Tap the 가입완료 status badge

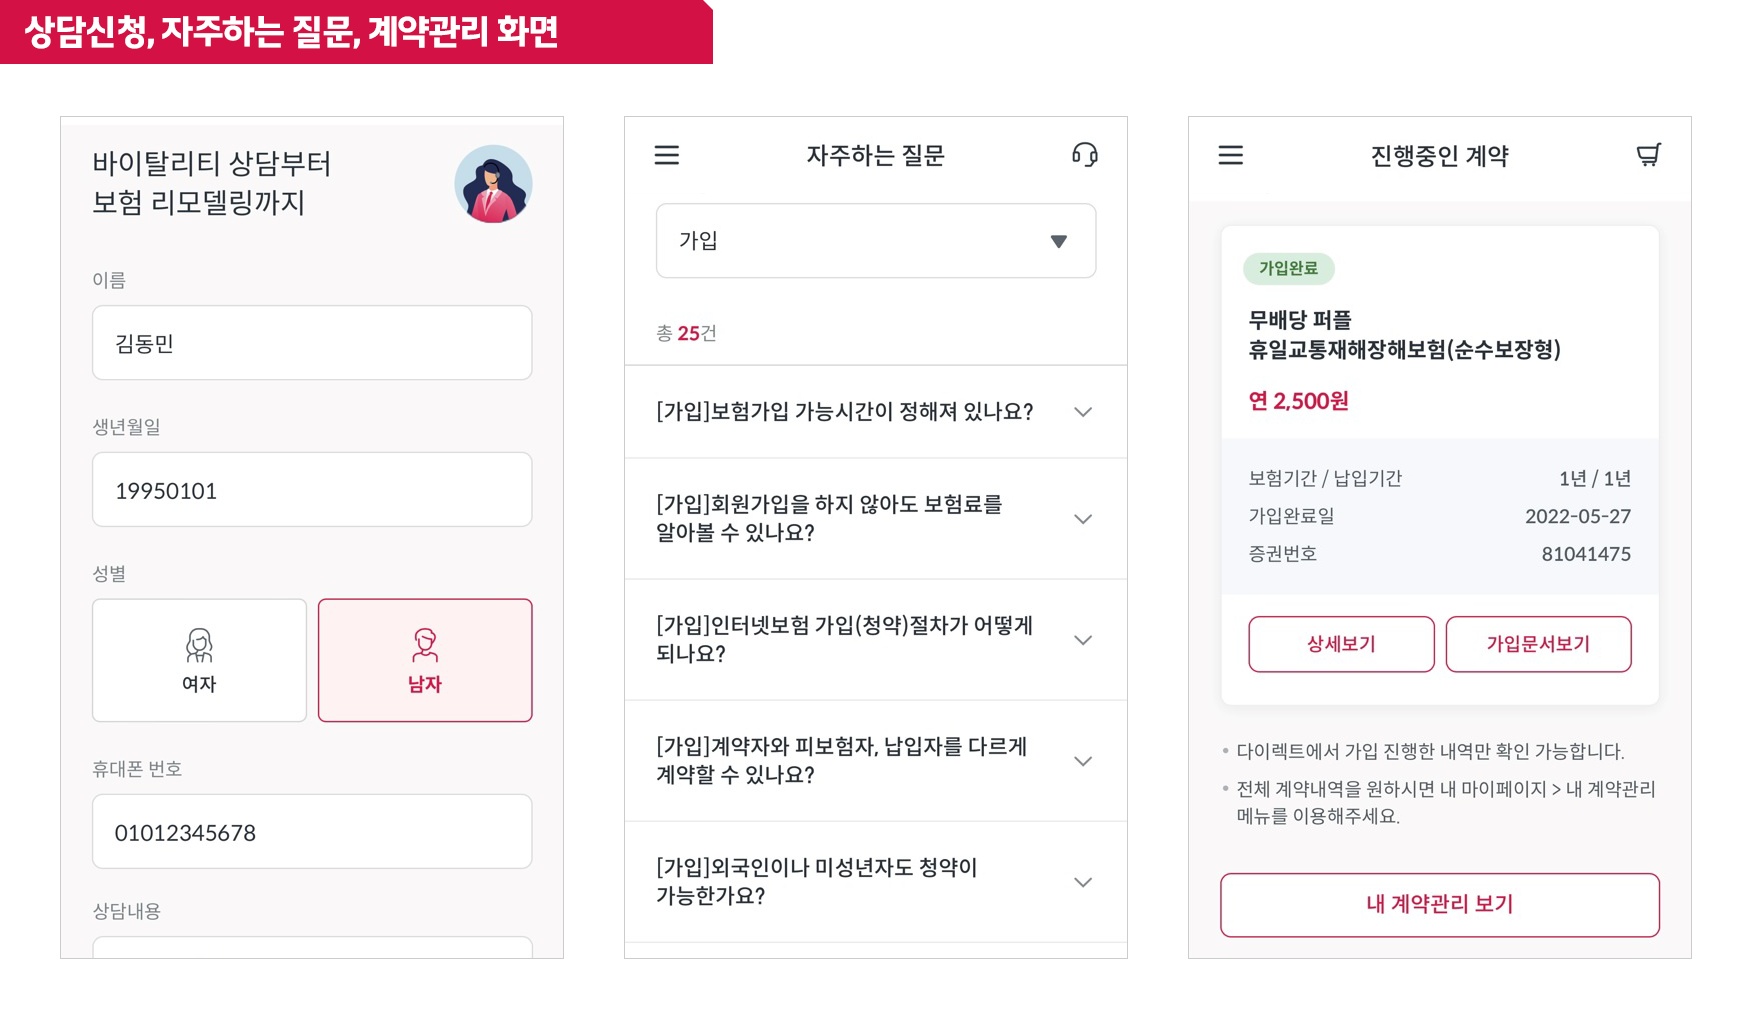1289,268
